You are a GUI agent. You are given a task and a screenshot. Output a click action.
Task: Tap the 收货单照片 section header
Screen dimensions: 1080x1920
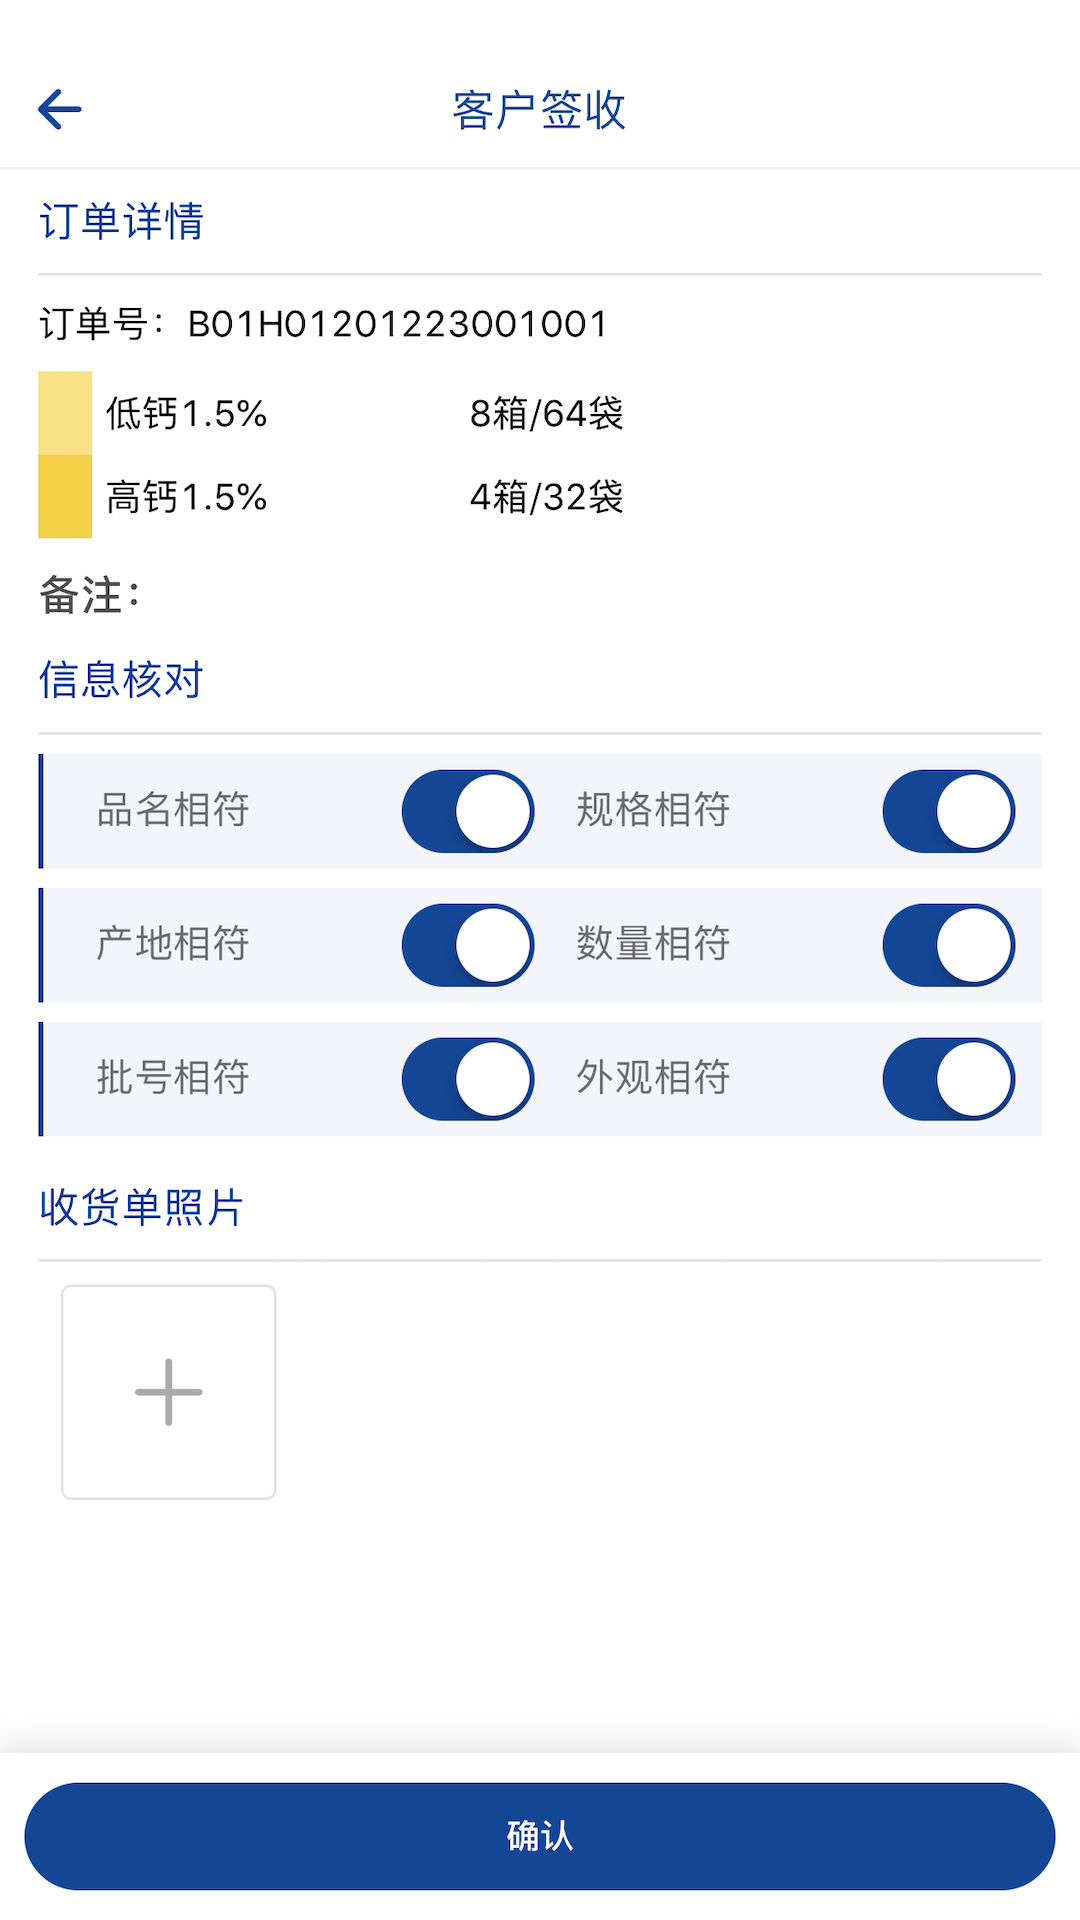(x=141, y=1207)
